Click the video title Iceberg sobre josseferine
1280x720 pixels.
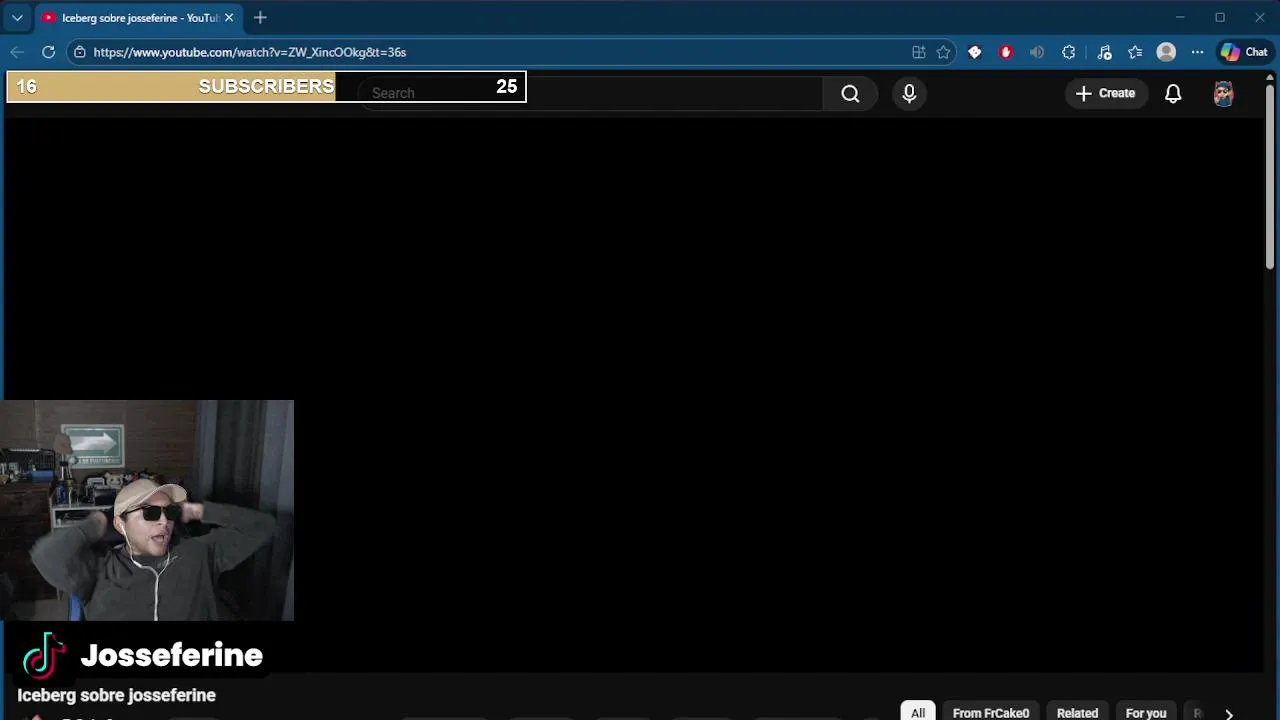point(116,695)
